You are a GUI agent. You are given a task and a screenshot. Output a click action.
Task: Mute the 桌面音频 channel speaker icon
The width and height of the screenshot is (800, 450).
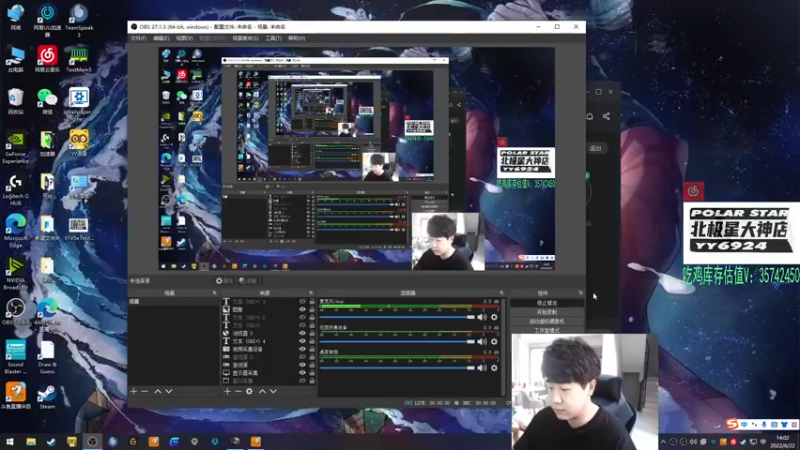(482, 368)
